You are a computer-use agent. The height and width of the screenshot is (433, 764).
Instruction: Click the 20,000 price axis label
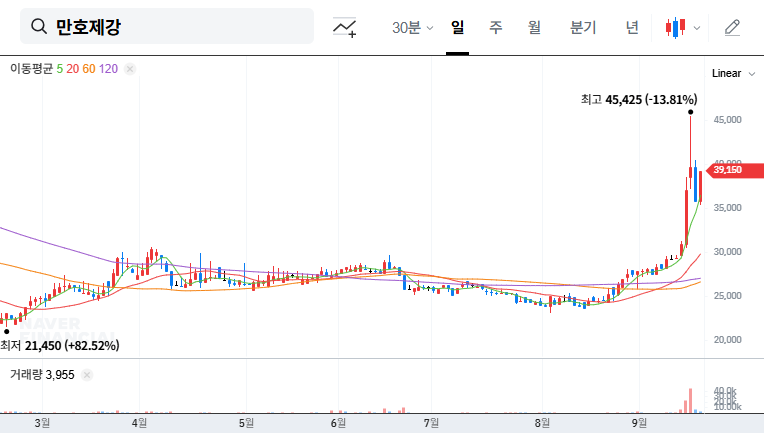(x=727, y=340)
